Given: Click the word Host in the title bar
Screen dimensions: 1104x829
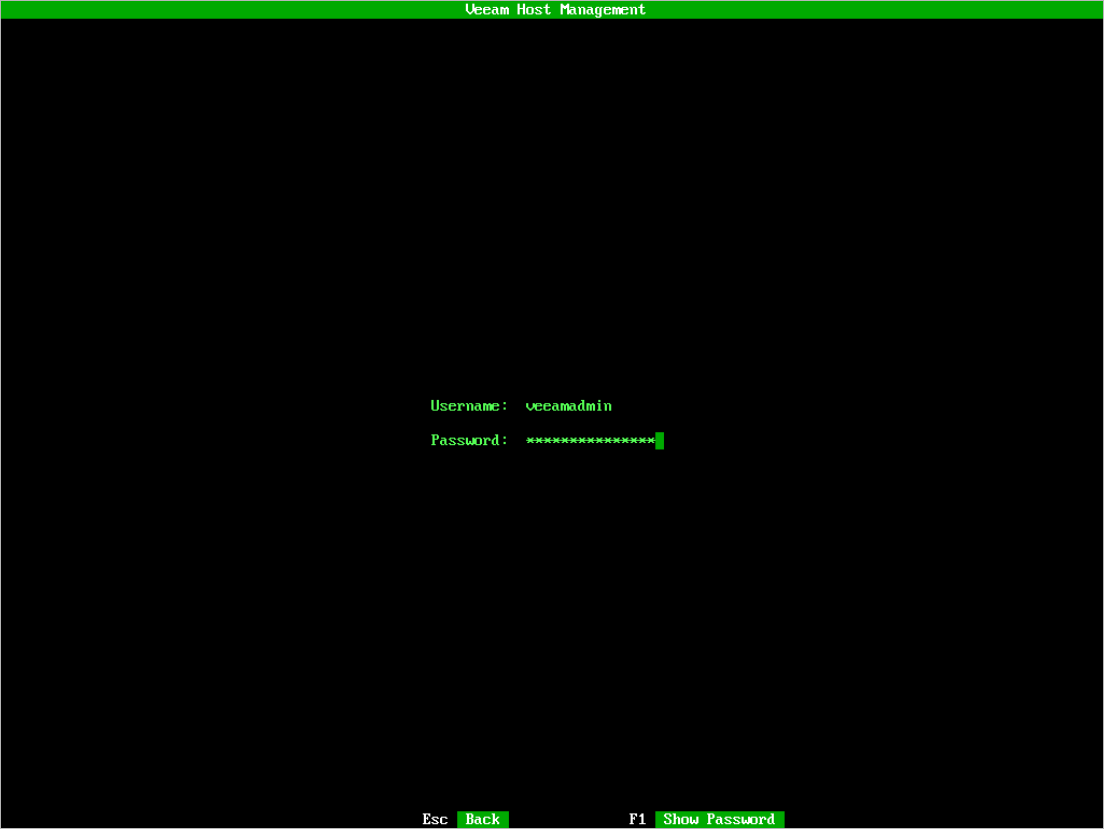Looking at the screenshot, I should click(534, 10).
